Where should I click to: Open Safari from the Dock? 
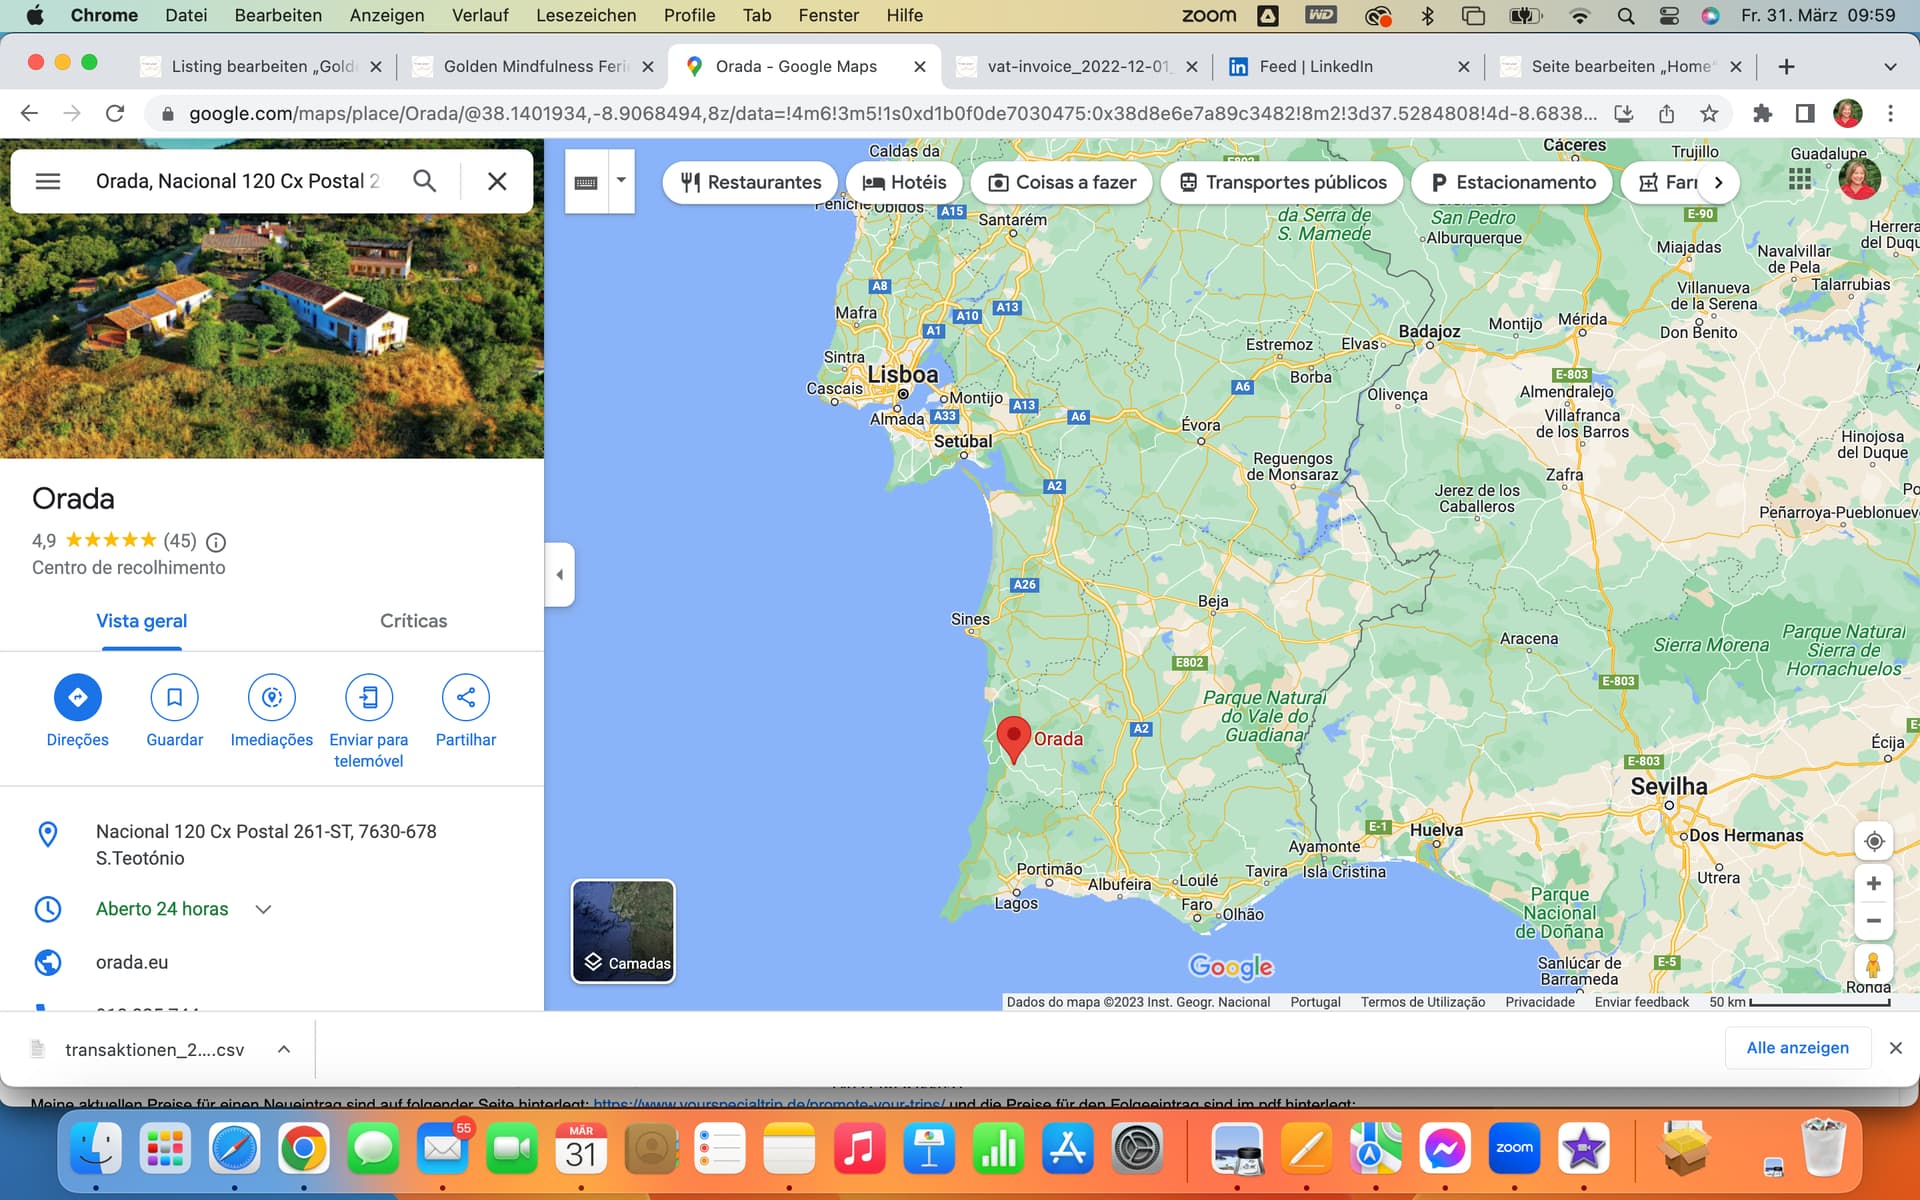point(234,1150)
